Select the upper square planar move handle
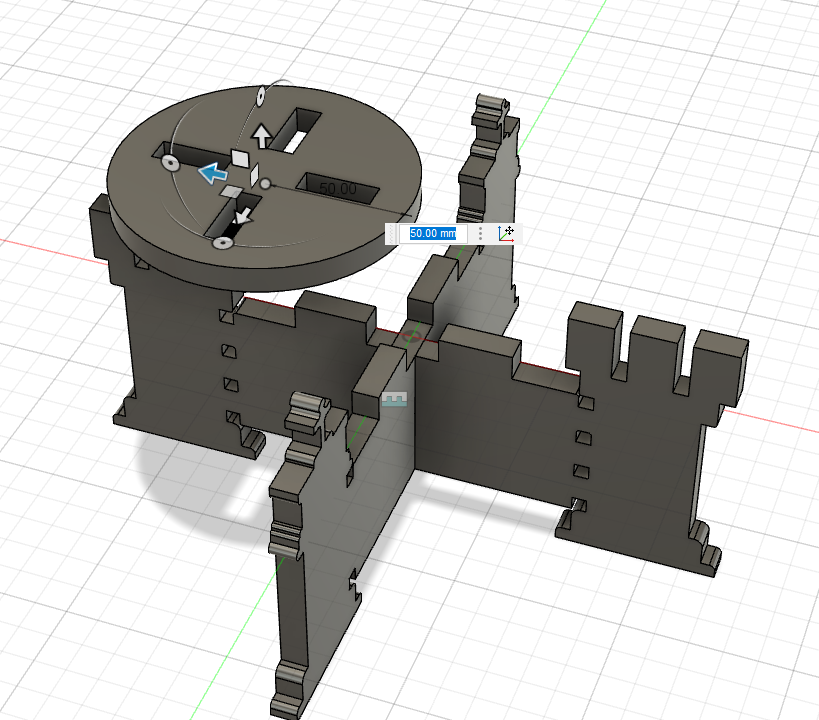This screenshot has width=819, height=720. tap(240, 158)
